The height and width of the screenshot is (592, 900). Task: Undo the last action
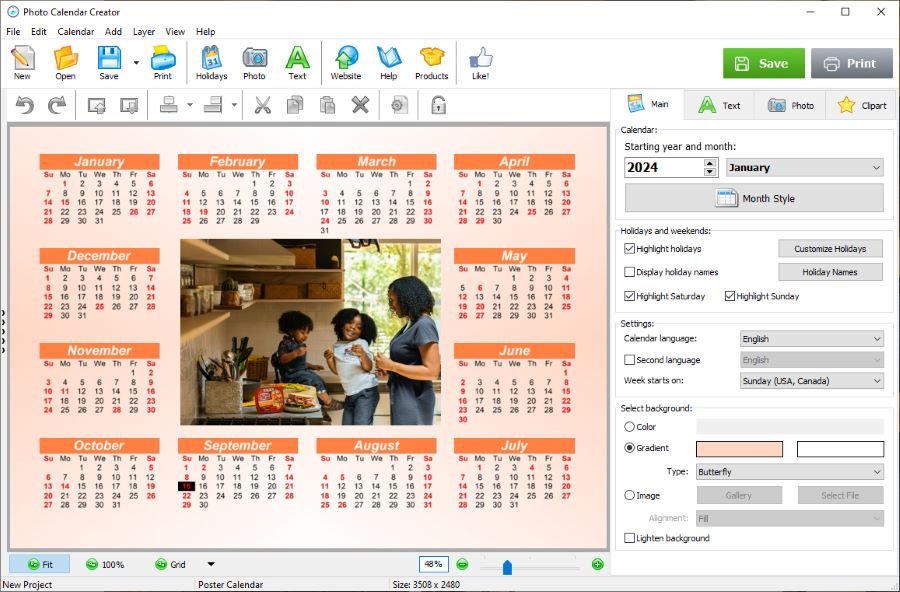(x=25, y=105)
